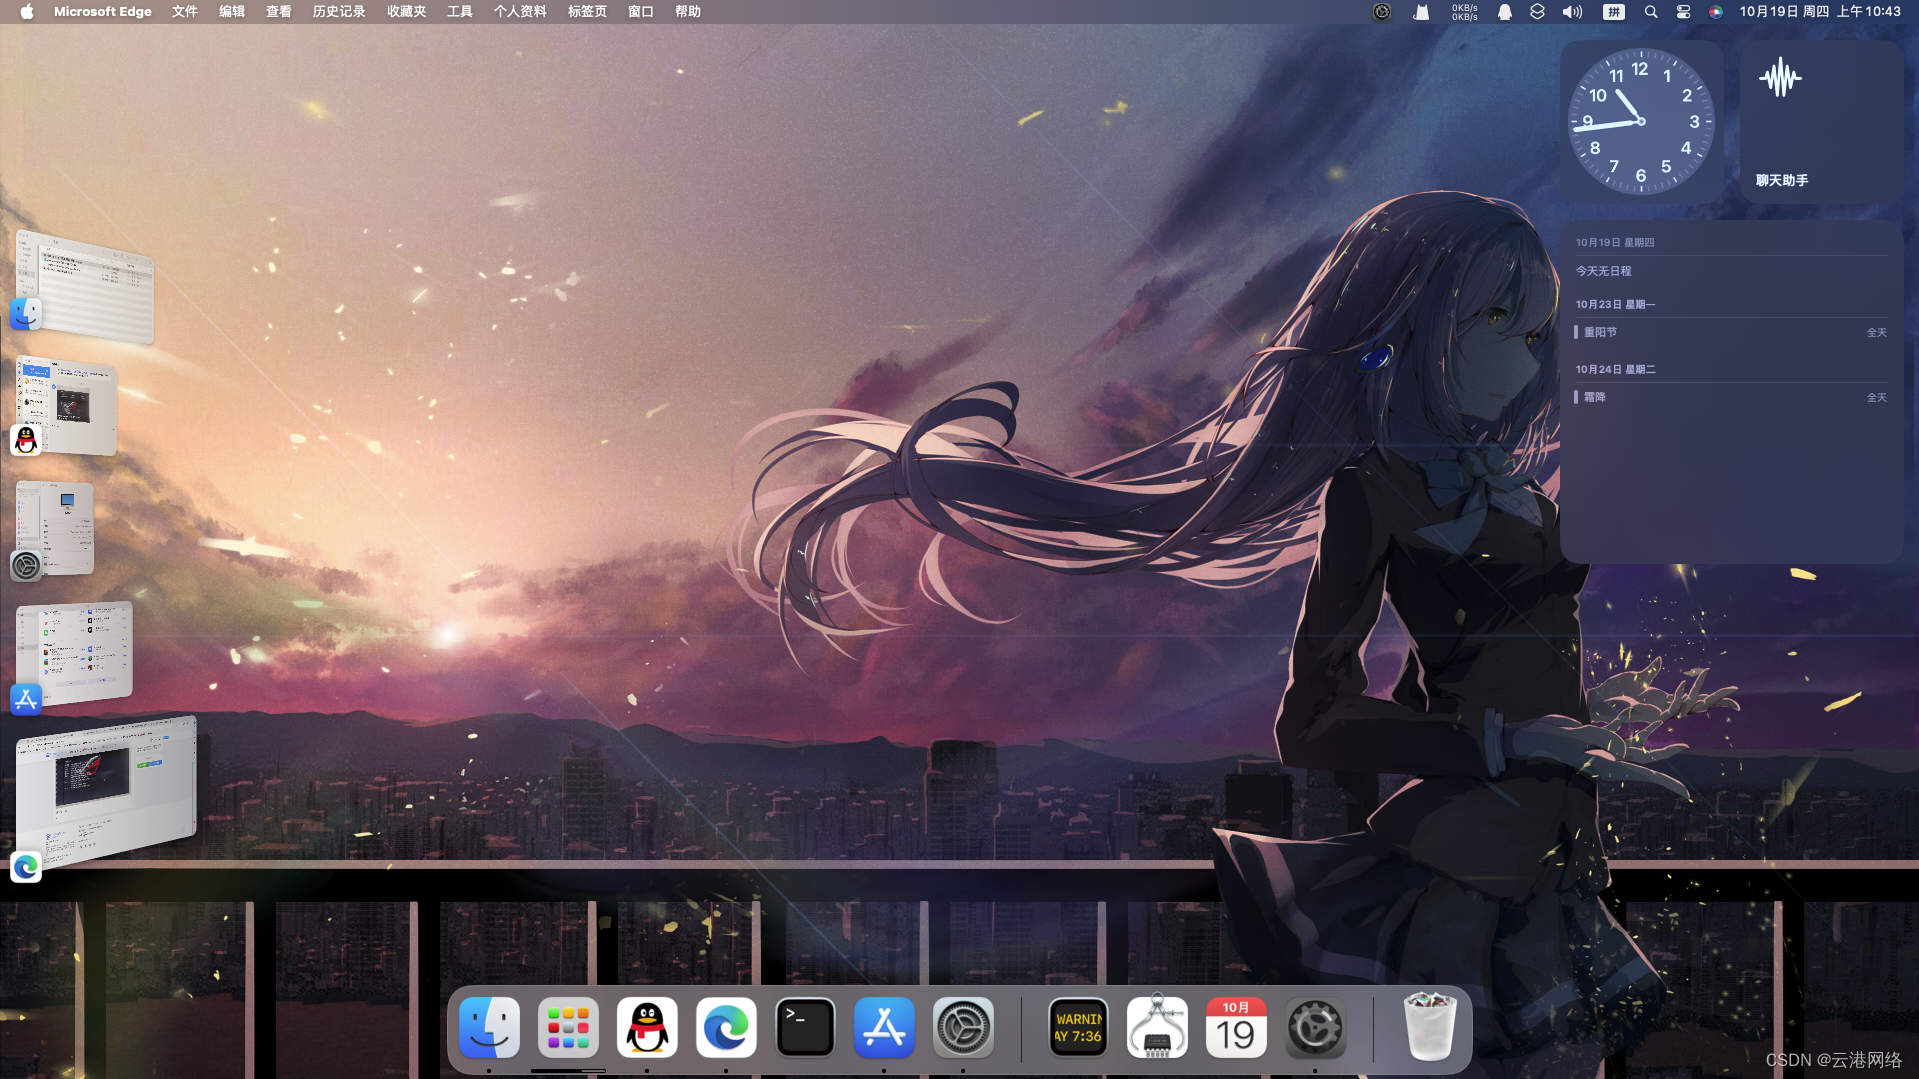Open the volume control in menu bar
The image size is (1919, 1079).
[1572, 12]
